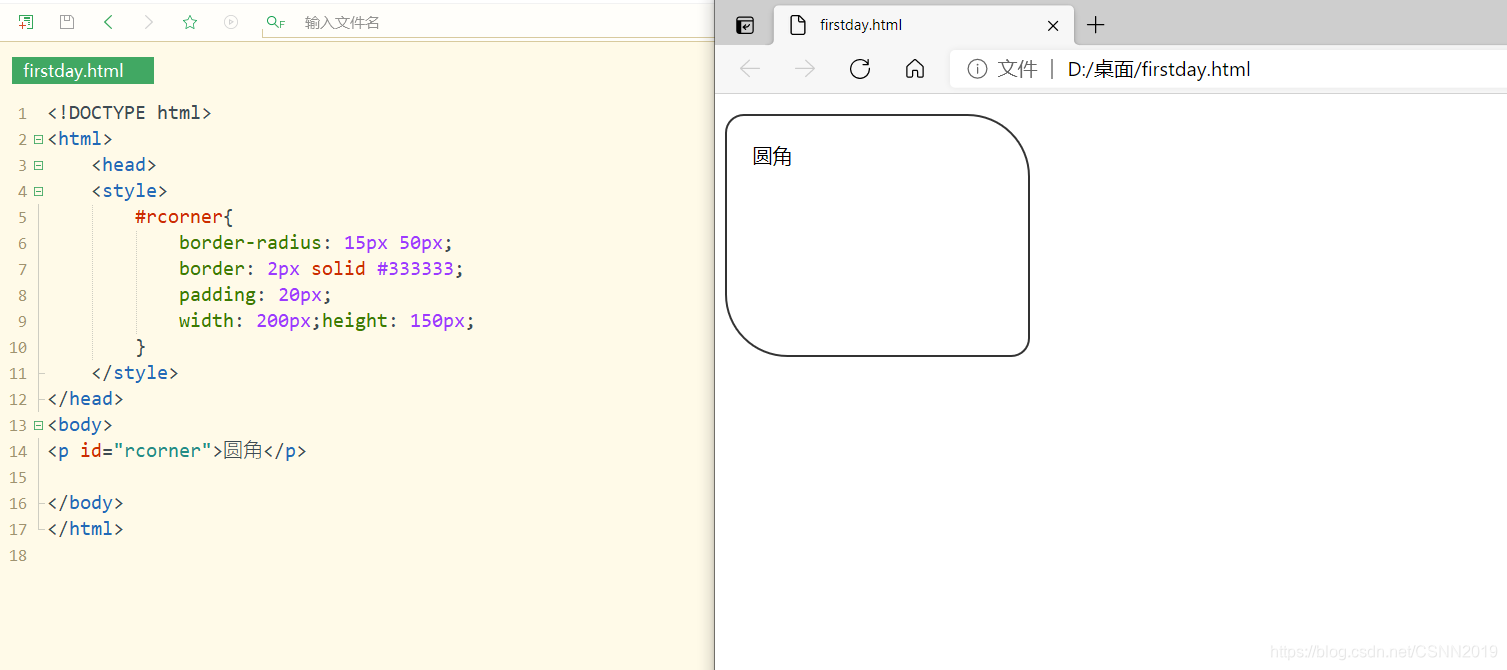The height and width of the screenshot is (670, 1507).
Task: Go back with the editor's green left arrow
Action: [x=108, y=22]
